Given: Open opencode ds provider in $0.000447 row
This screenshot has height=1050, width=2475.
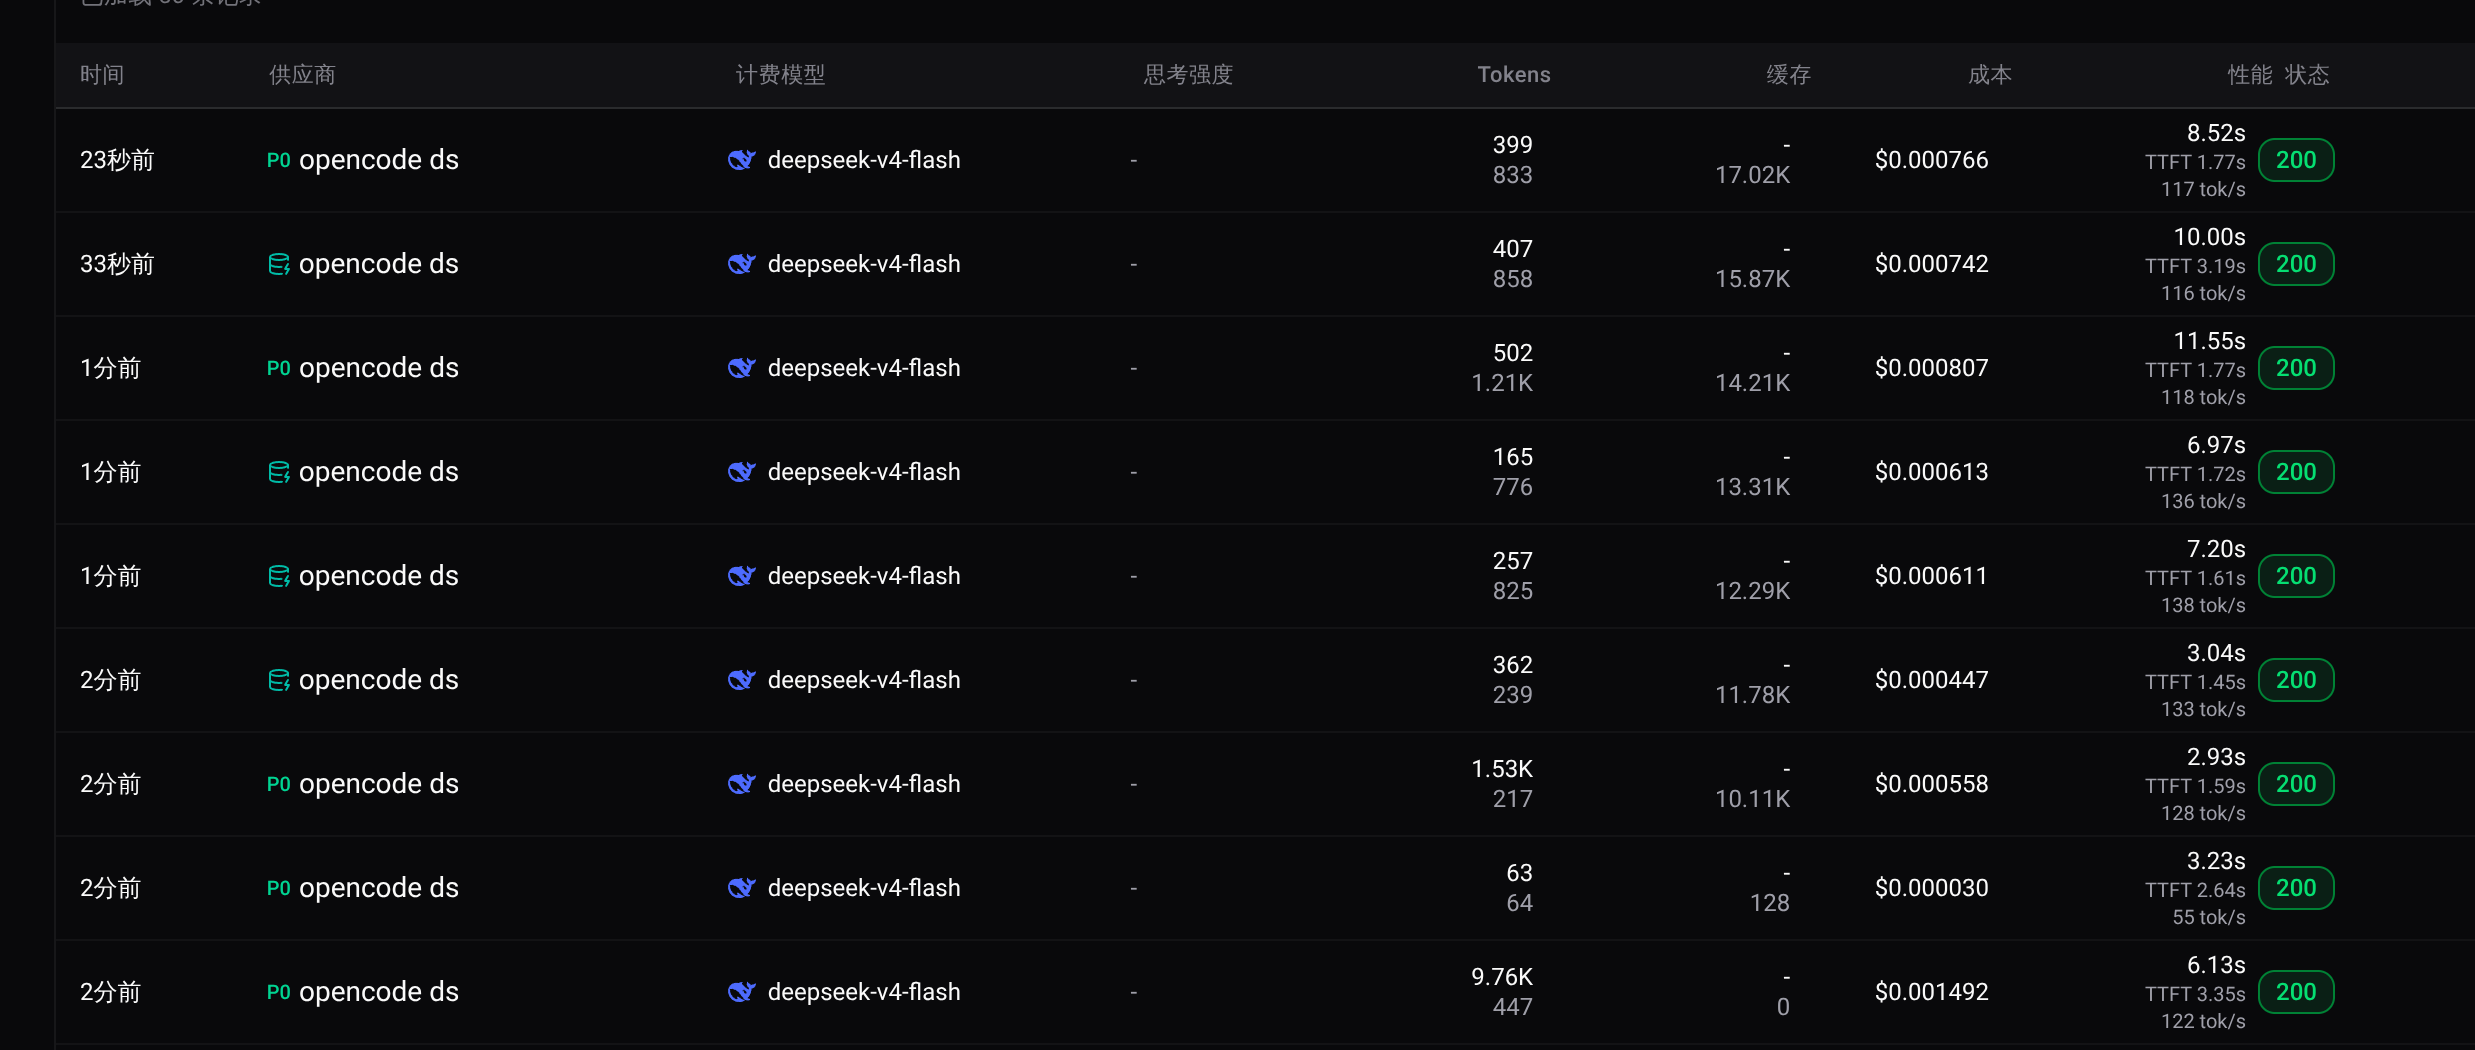Looking at the screenshot, I should coord(379,680).
